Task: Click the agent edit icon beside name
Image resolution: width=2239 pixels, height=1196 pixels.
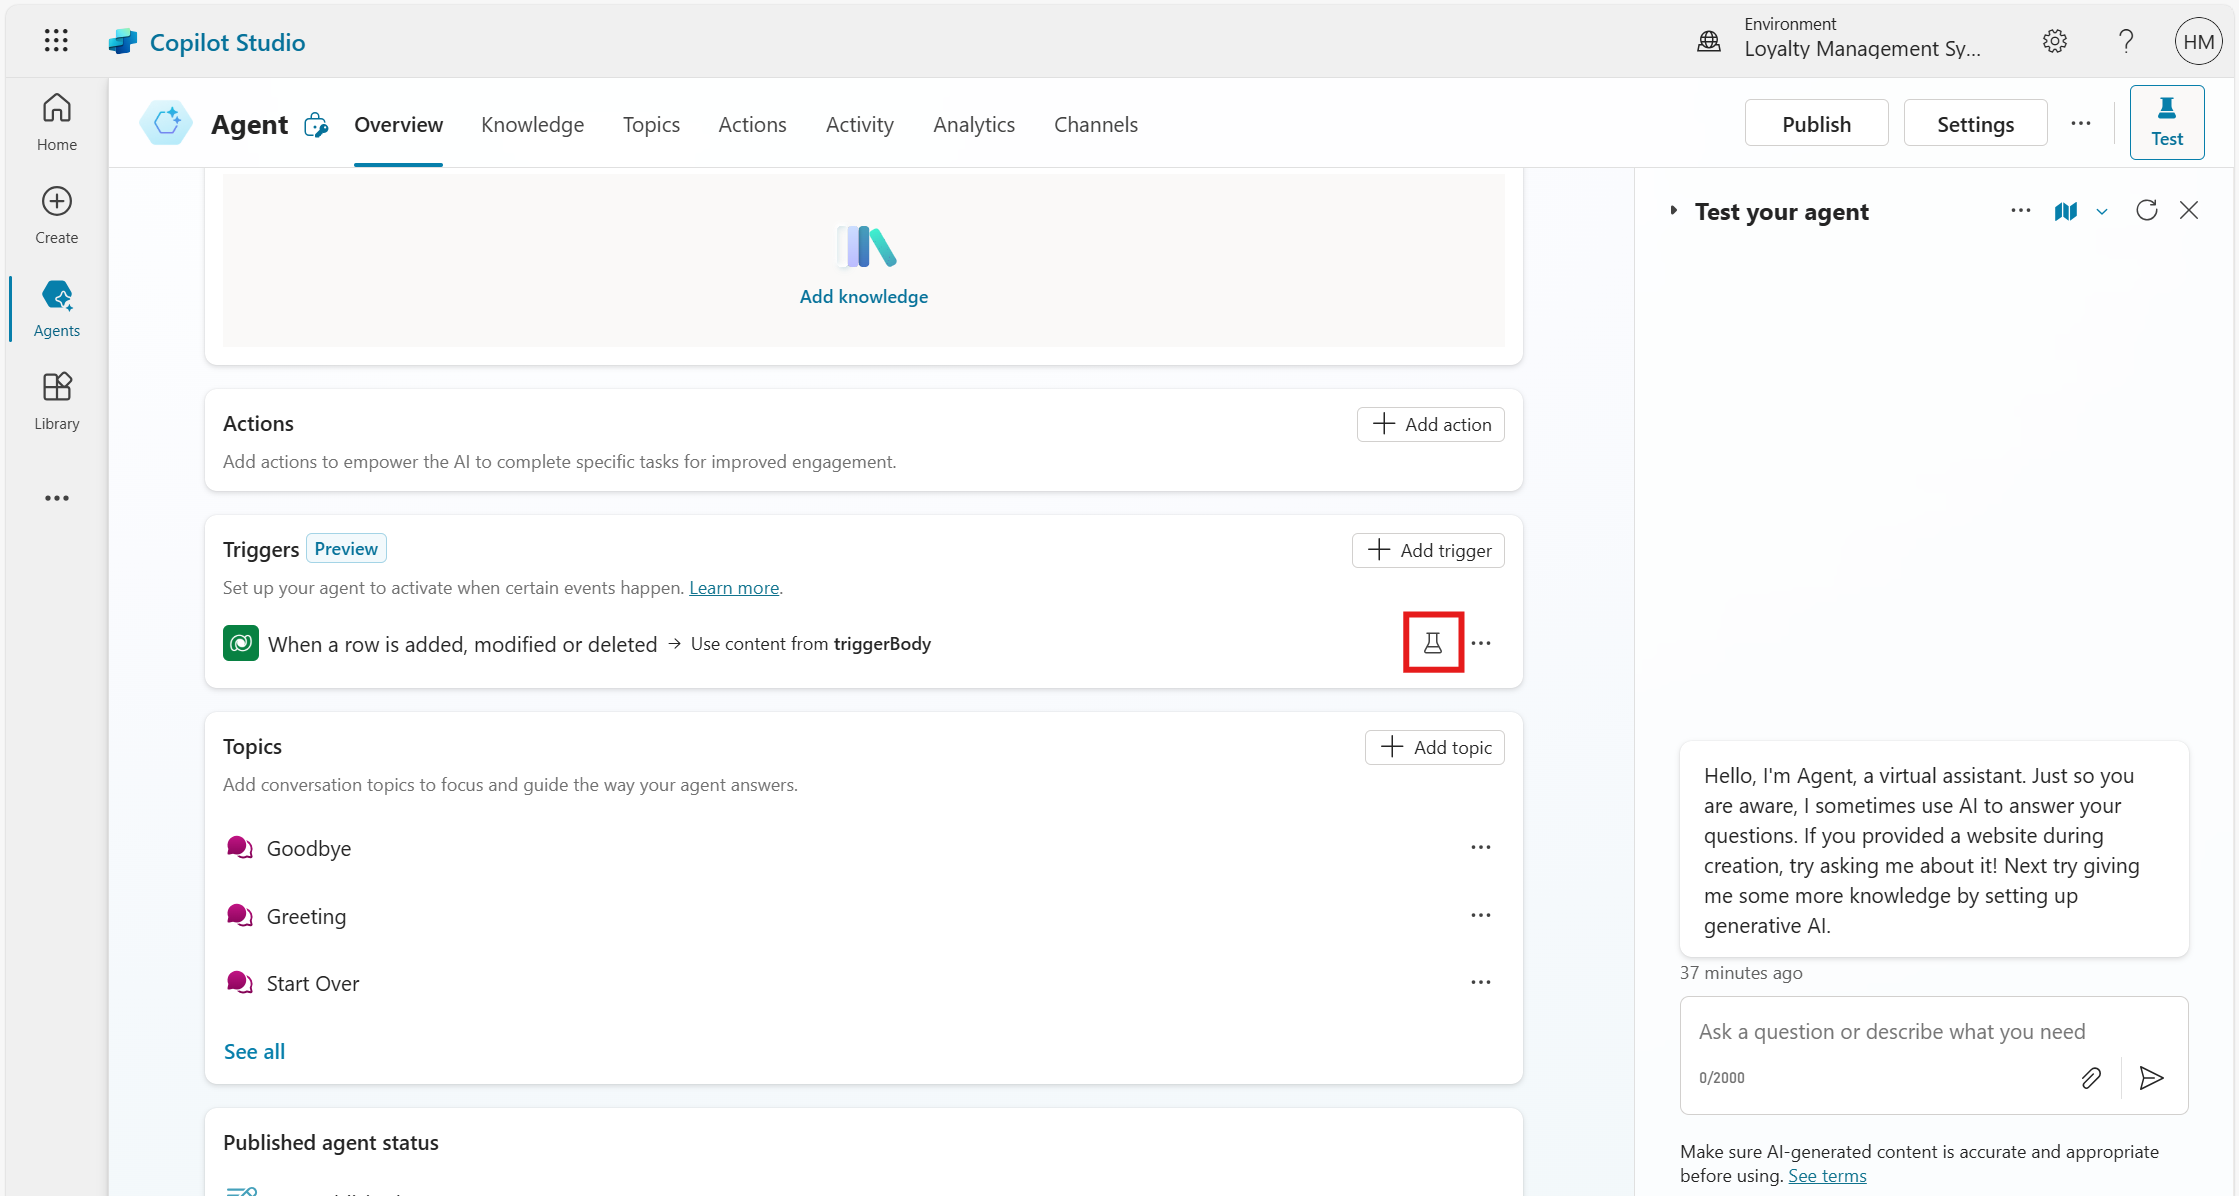Action: (x=316, y=125)
